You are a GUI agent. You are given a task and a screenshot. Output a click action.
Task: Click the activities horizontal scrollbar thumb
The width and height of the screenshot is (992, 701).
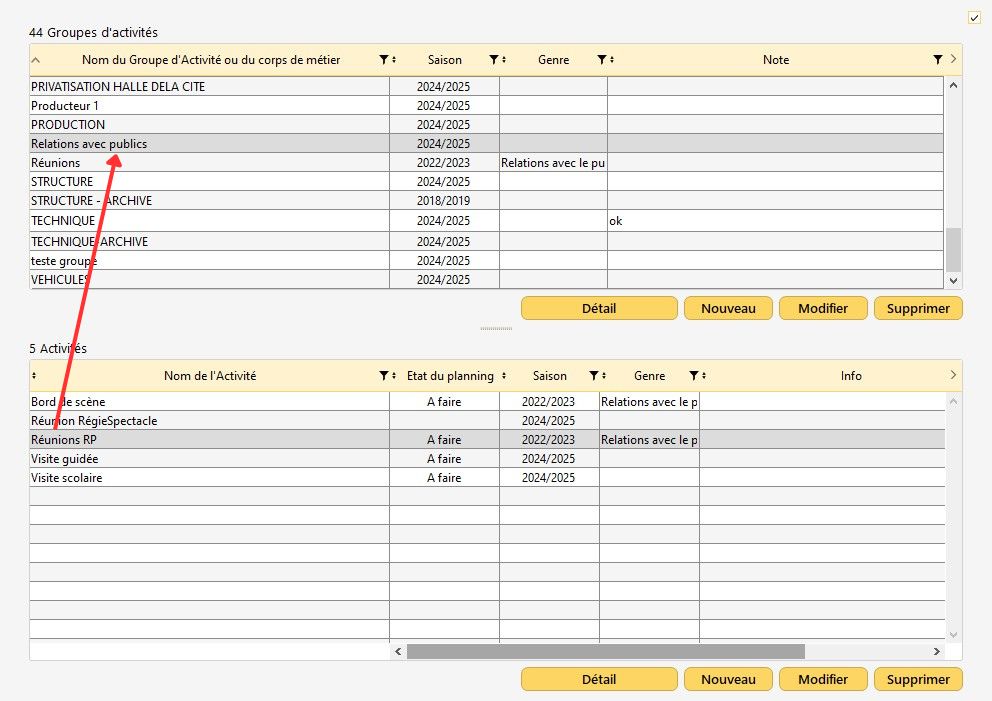(x=605, y=651)
